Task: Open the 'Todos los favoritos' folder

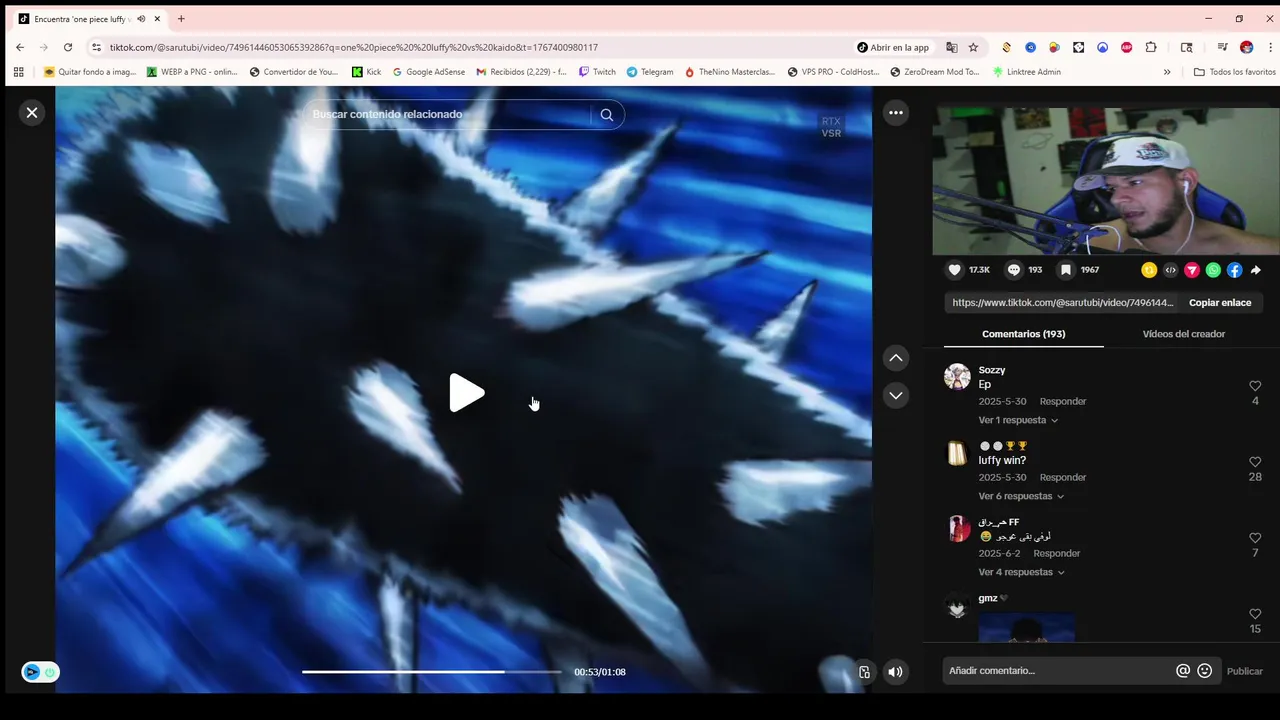Action: tap(1235, 72)
